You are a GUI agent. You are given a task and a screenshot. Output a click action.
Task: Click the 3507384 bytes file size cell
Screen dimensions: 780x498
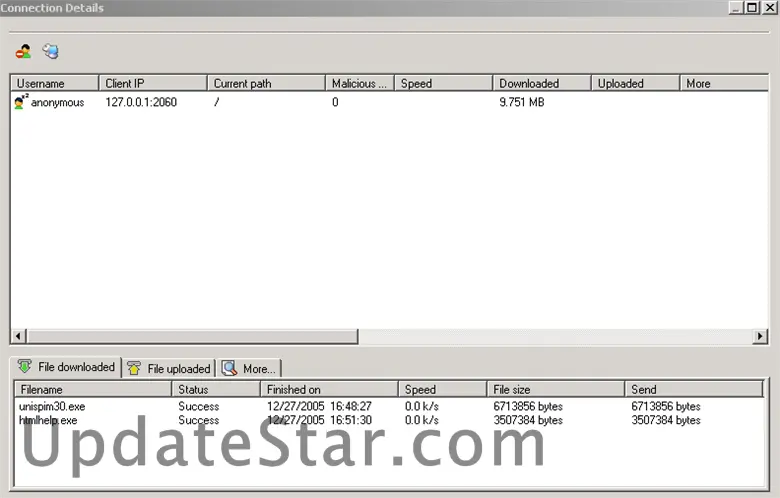pyautogui.click(x=528, y=420)
